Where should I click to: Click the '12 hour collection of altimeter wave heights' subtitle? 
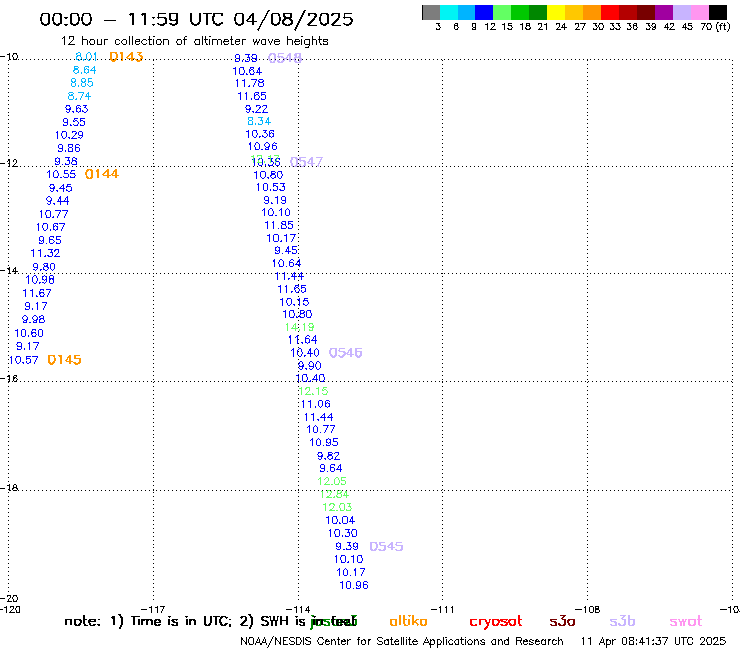point(194,41)
